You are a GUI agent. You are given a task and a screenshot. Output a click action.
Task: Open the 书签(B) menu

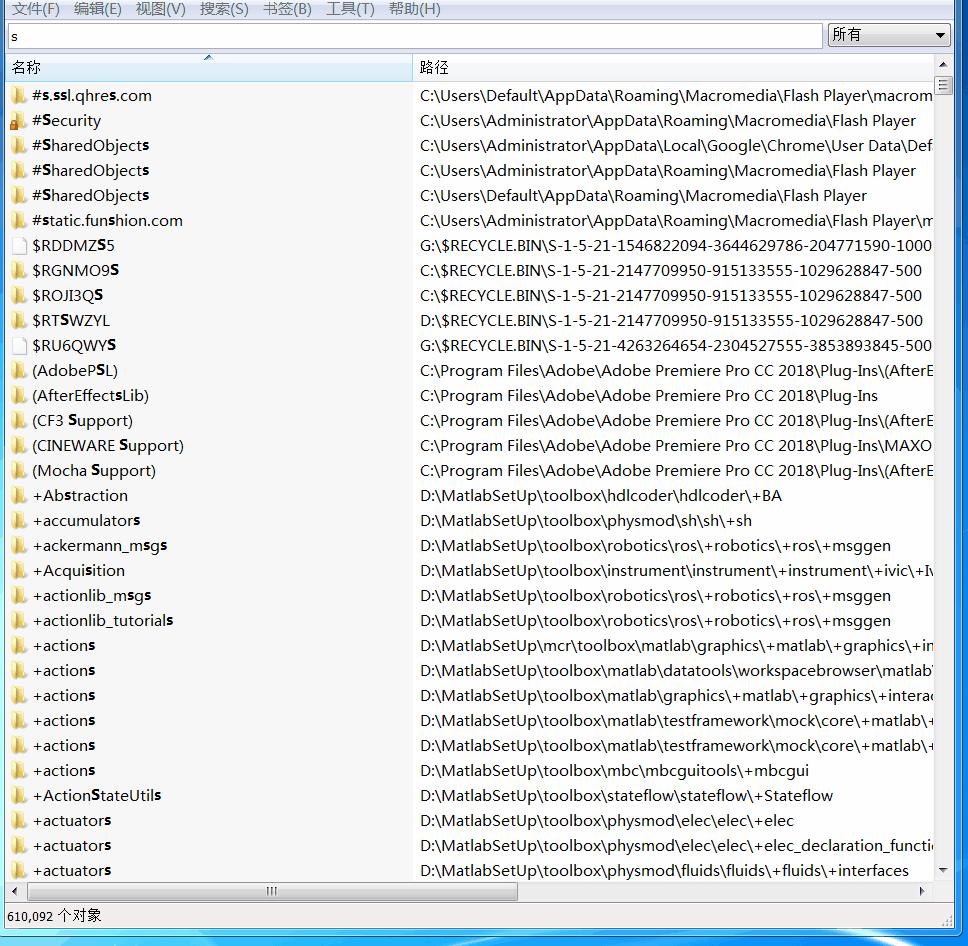point(287,9)
